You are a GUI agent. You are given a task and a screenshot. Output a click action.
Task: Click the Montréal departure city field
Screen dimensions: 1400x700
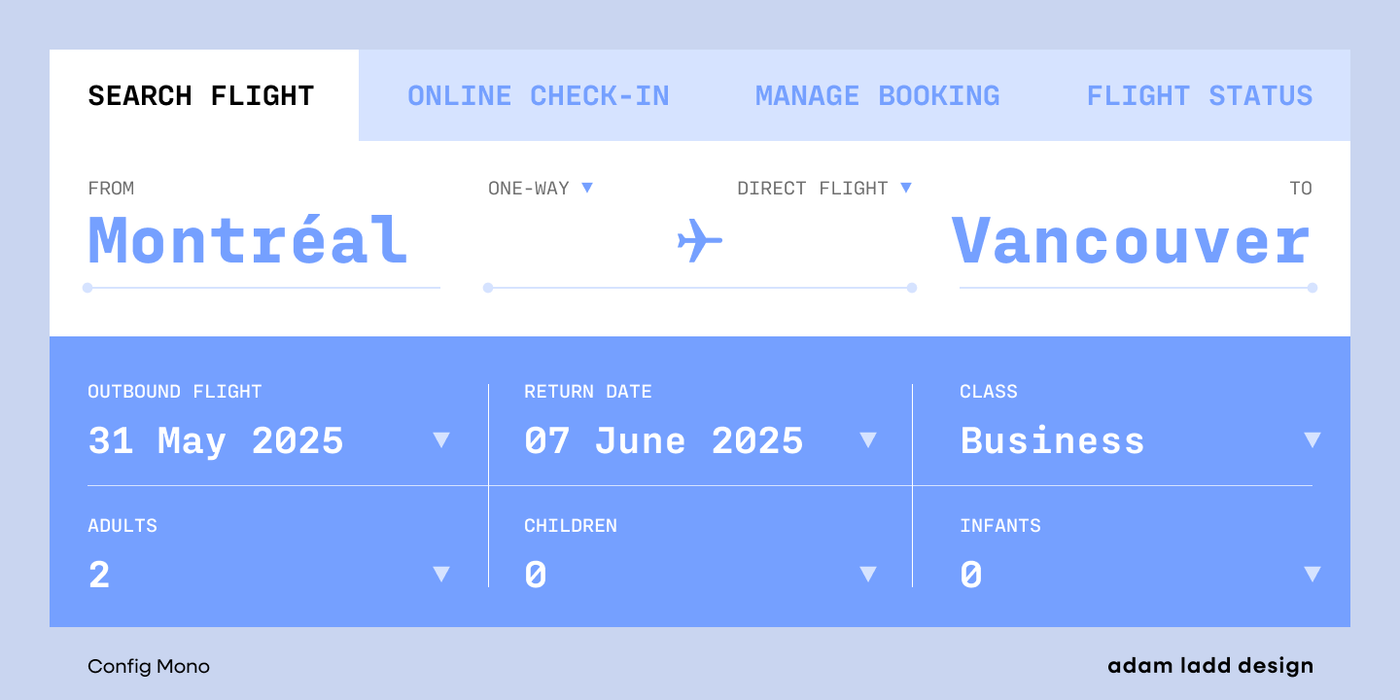click(248, 241)
